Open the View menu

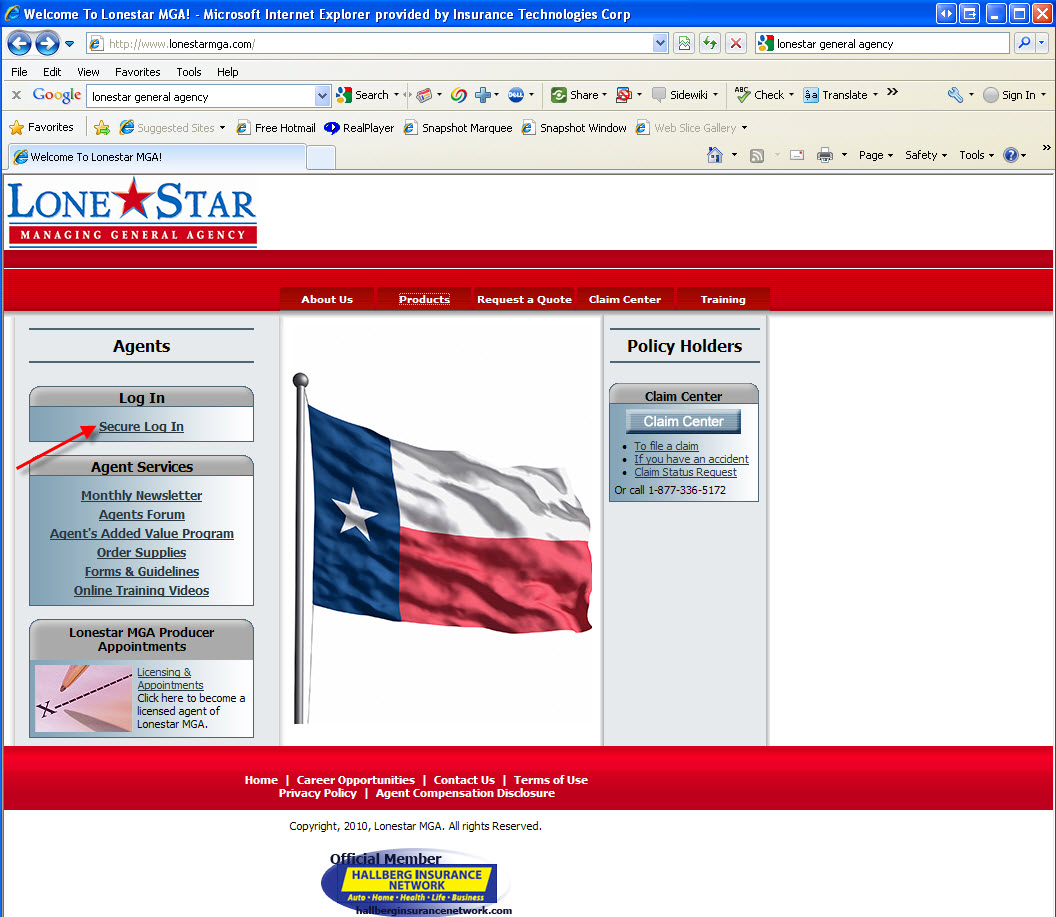pos(88,72)
